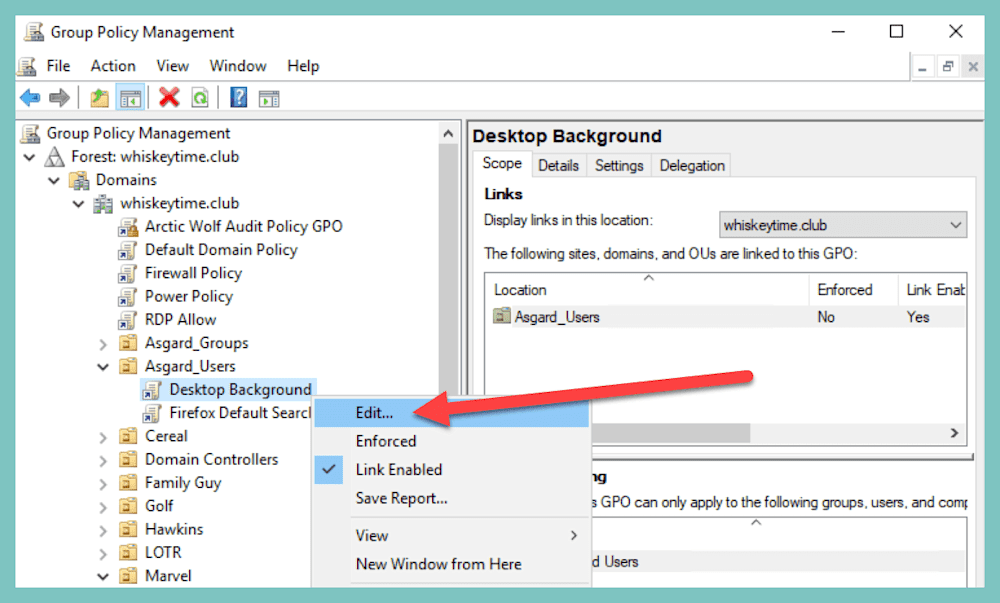Open the whiskeytime.club location dropdown
The width and height of the screenshot is (1000, 603).
click(953, 224)
